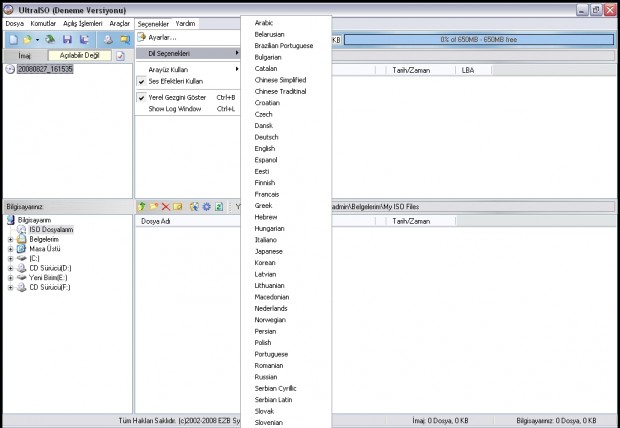Click the yellow compress toolbar icon
This screenshot has height=428, width=620.
point(125,40)
